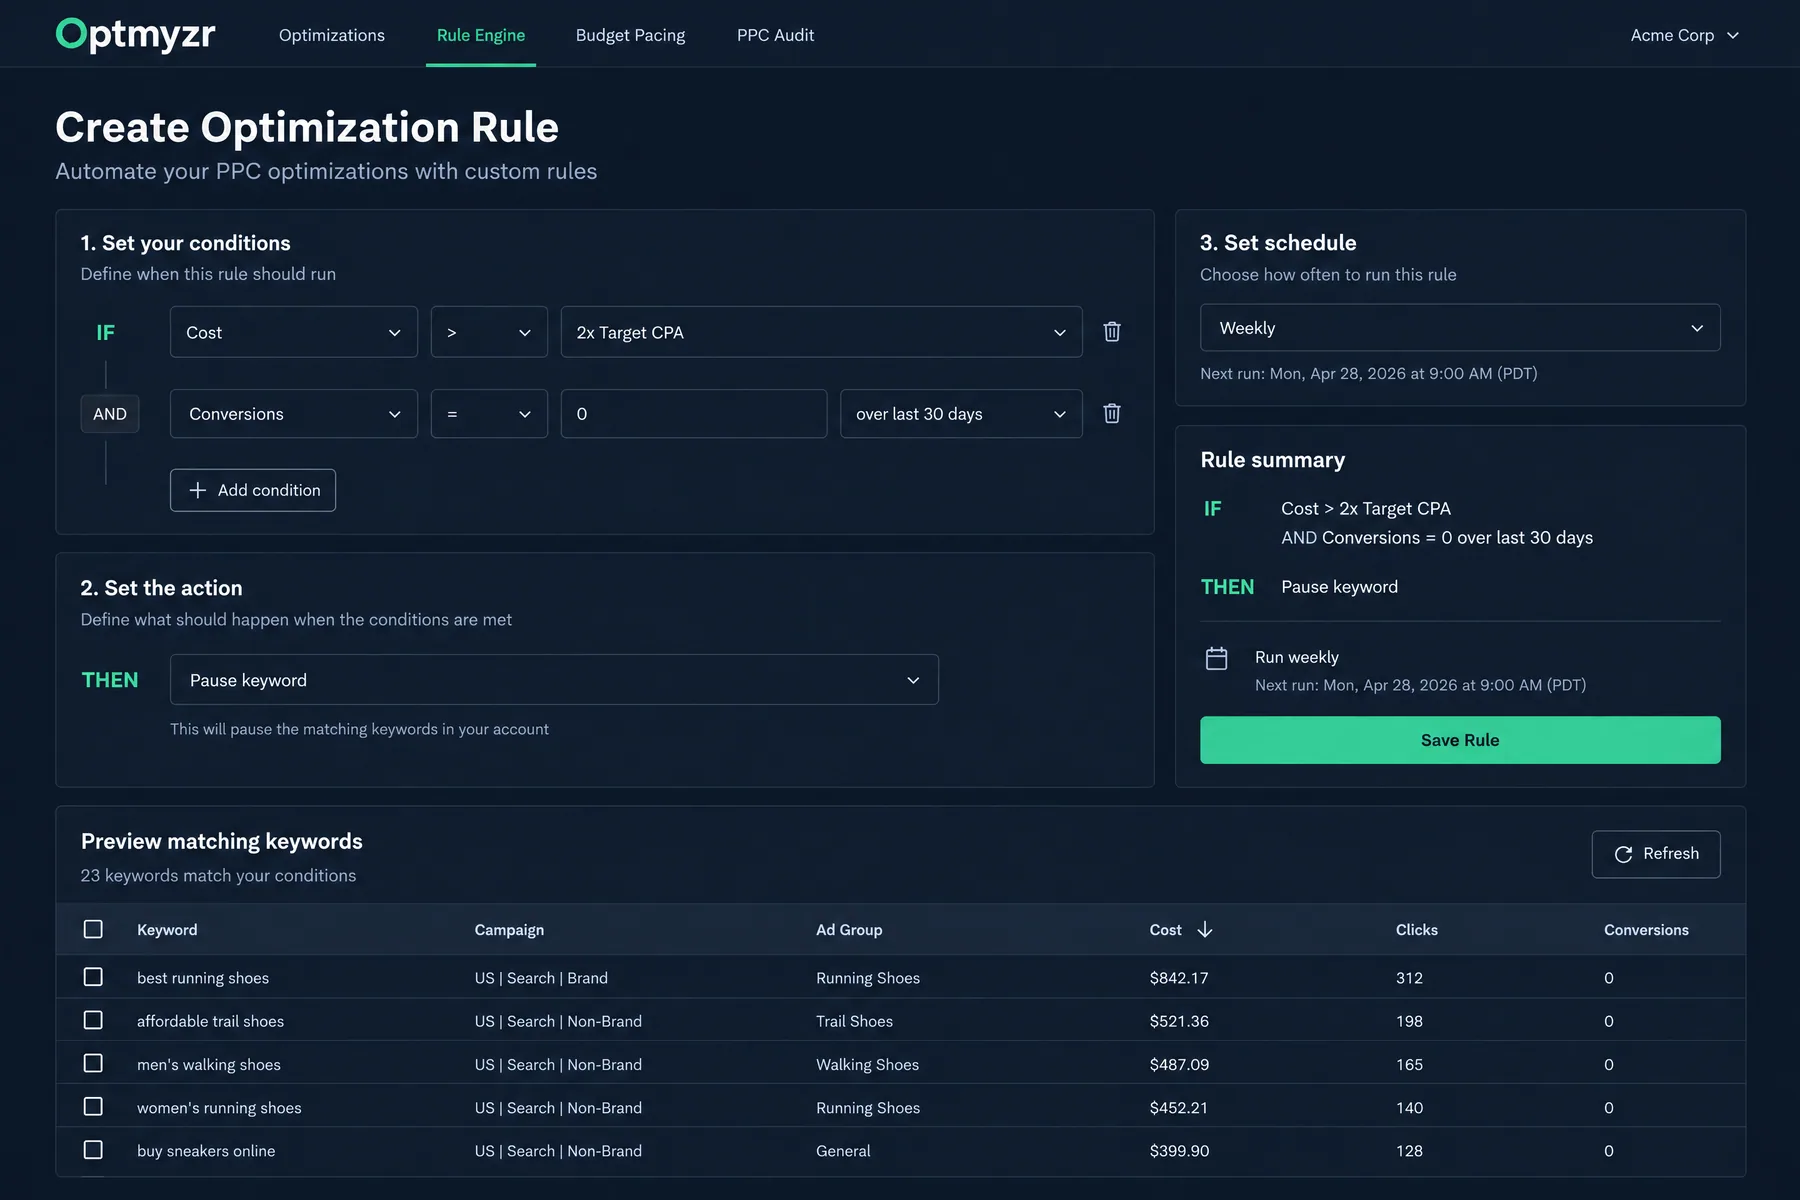Expand the Acme Corp account menu
Image resolution: width=1800 pixels, height=1200 pixels.
pyautogui.click(x=1685, y=35)
